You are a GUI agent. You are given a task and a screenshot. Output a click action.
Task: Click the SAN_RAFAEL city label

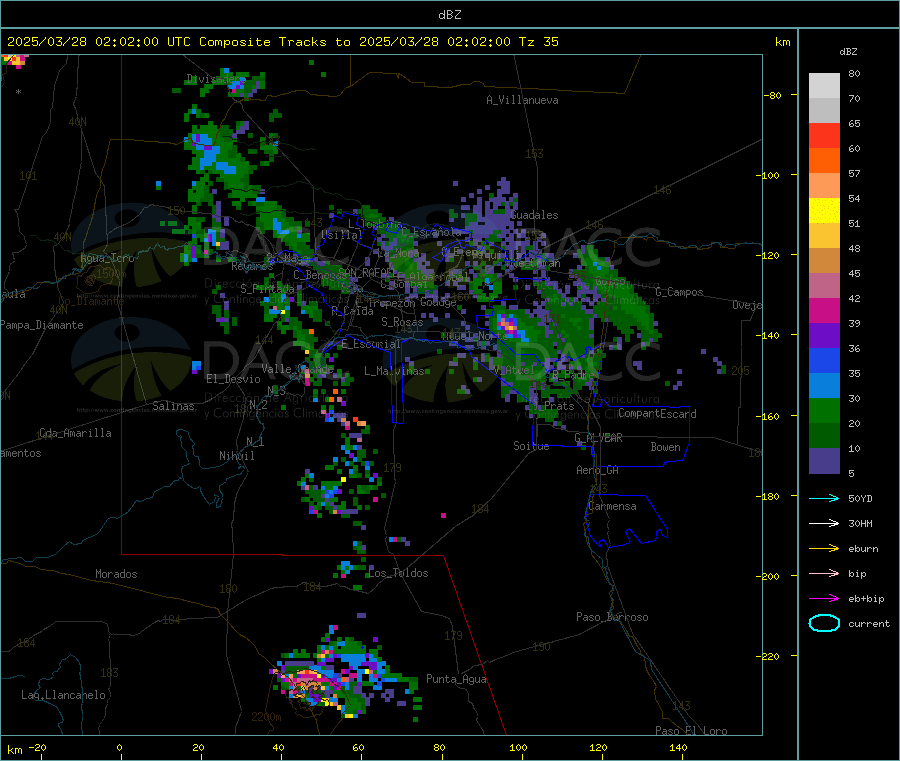pyautogui.click(x=367, y=273)
